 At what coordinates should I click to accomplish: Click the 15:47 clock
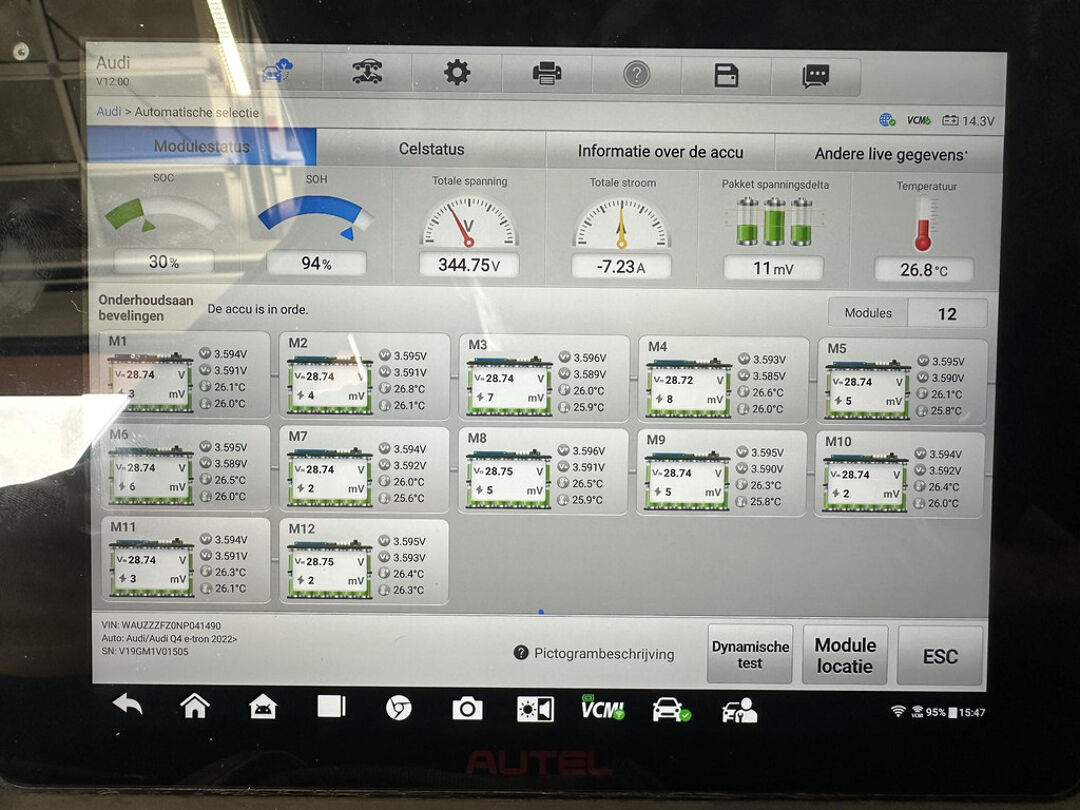tap(972, 713)
